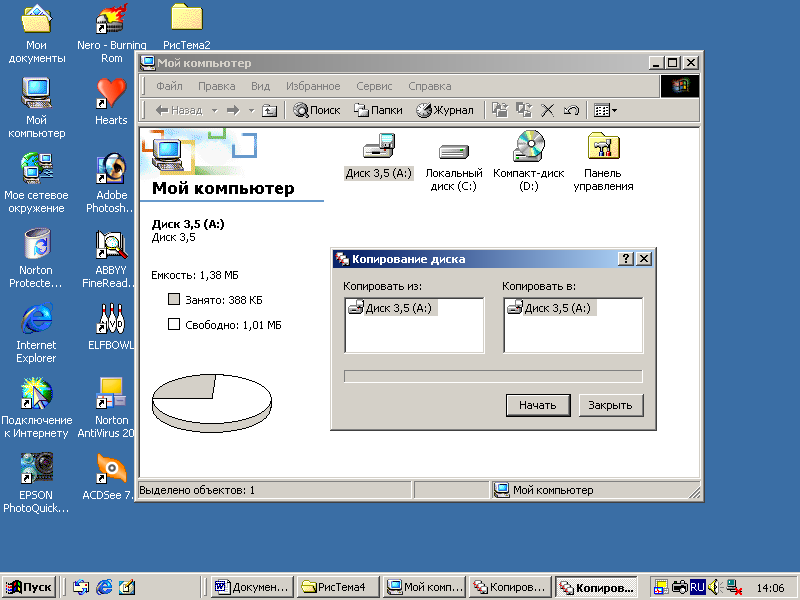Click the help ? button in Копирование диска

coord(626,259)
